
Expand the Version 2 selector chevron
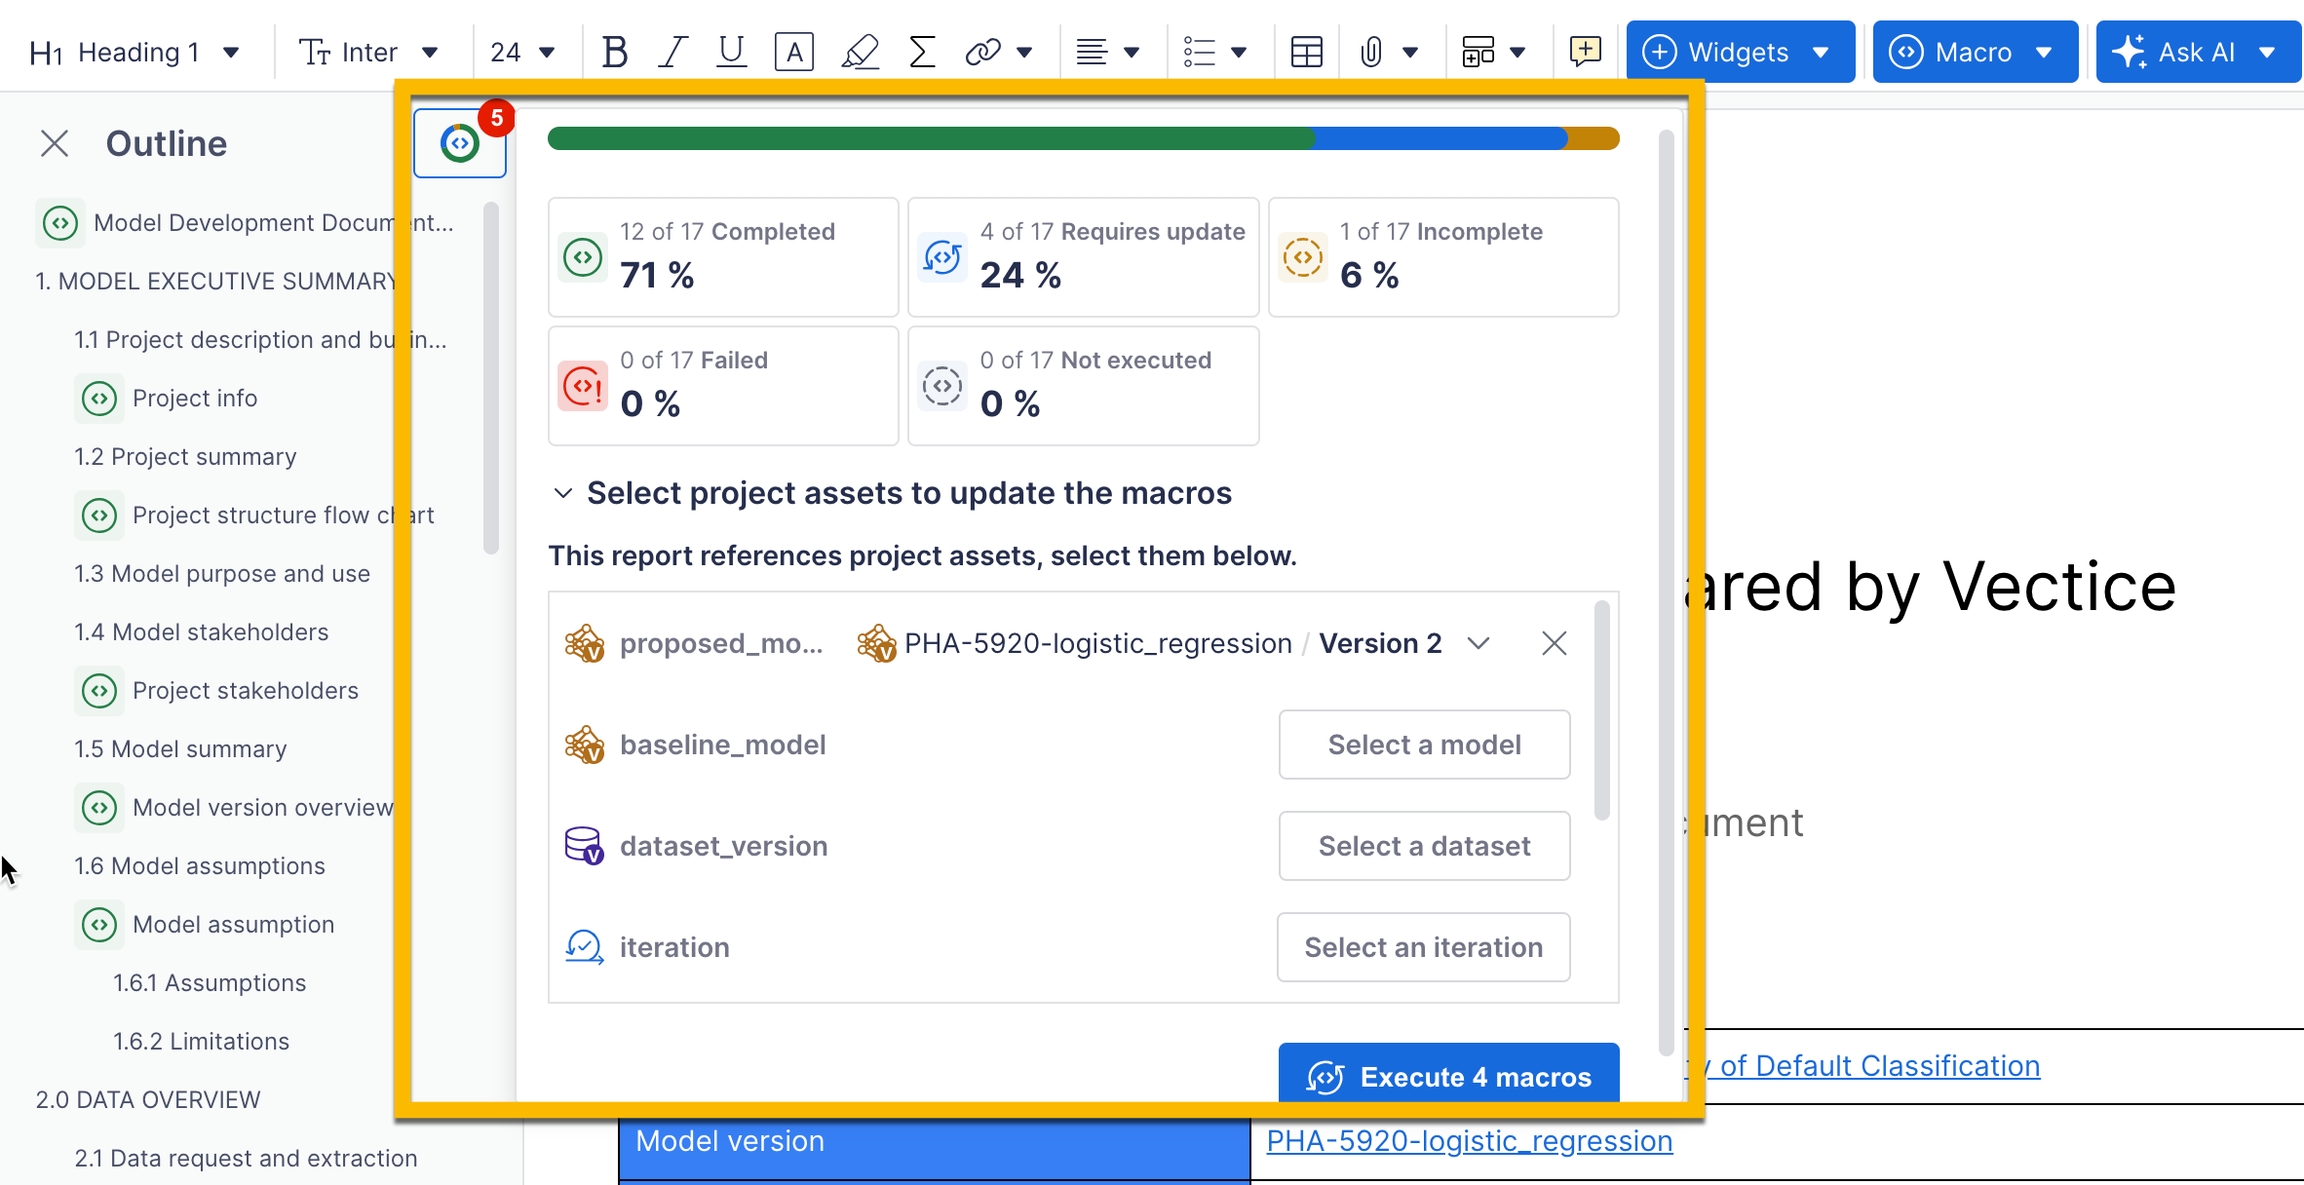[x=1478, y=643]
